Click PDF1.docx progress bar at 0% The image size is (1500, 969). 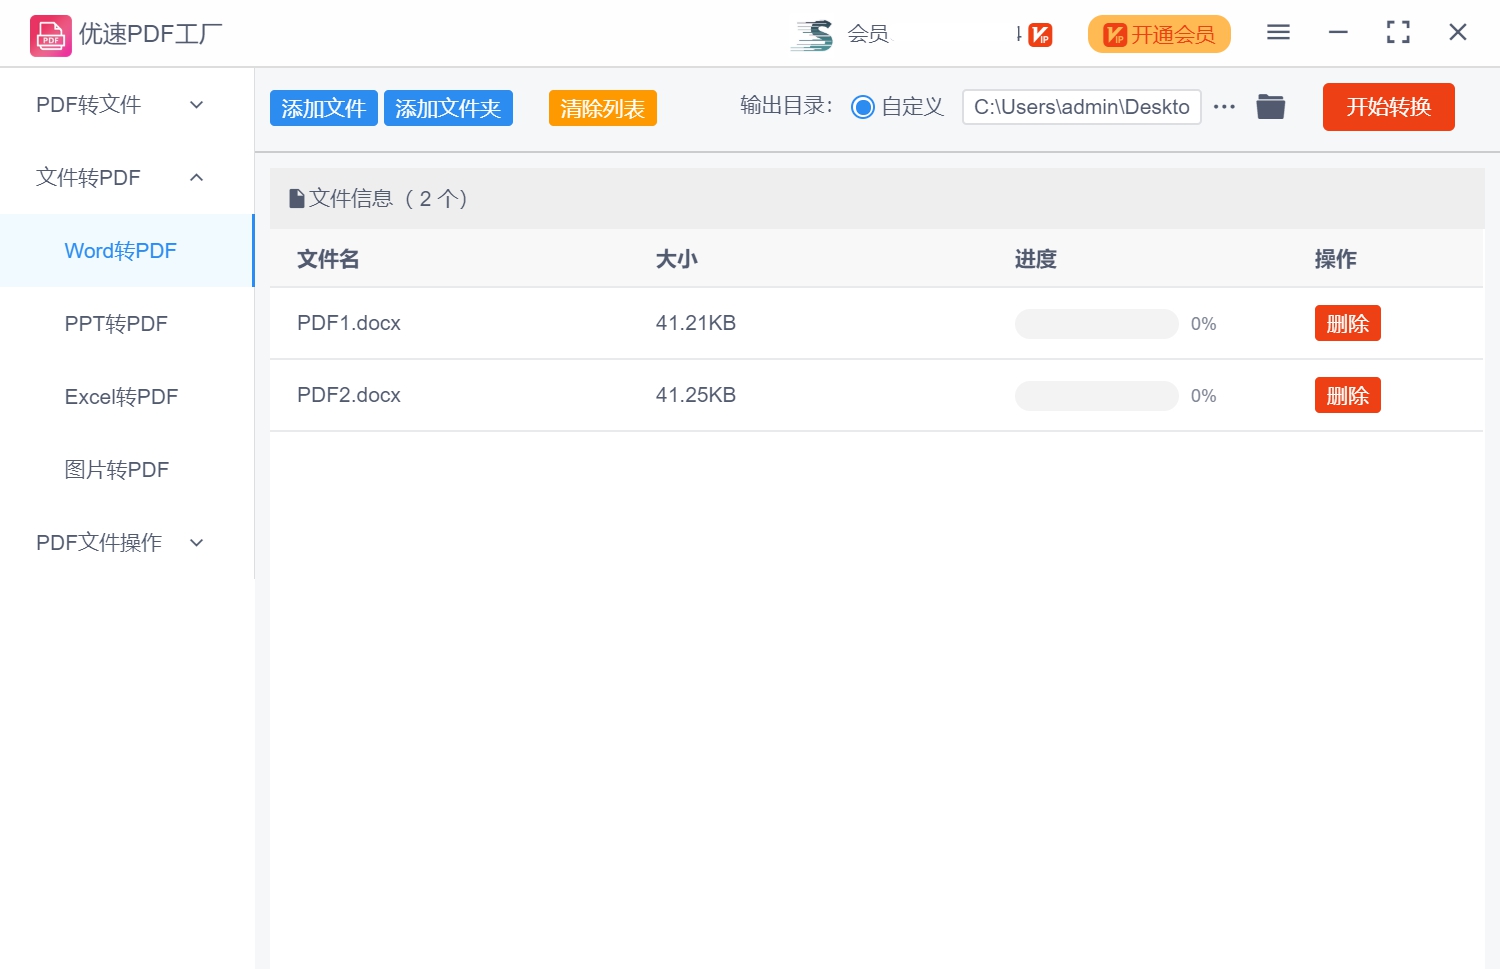[x=1096, y=323]
